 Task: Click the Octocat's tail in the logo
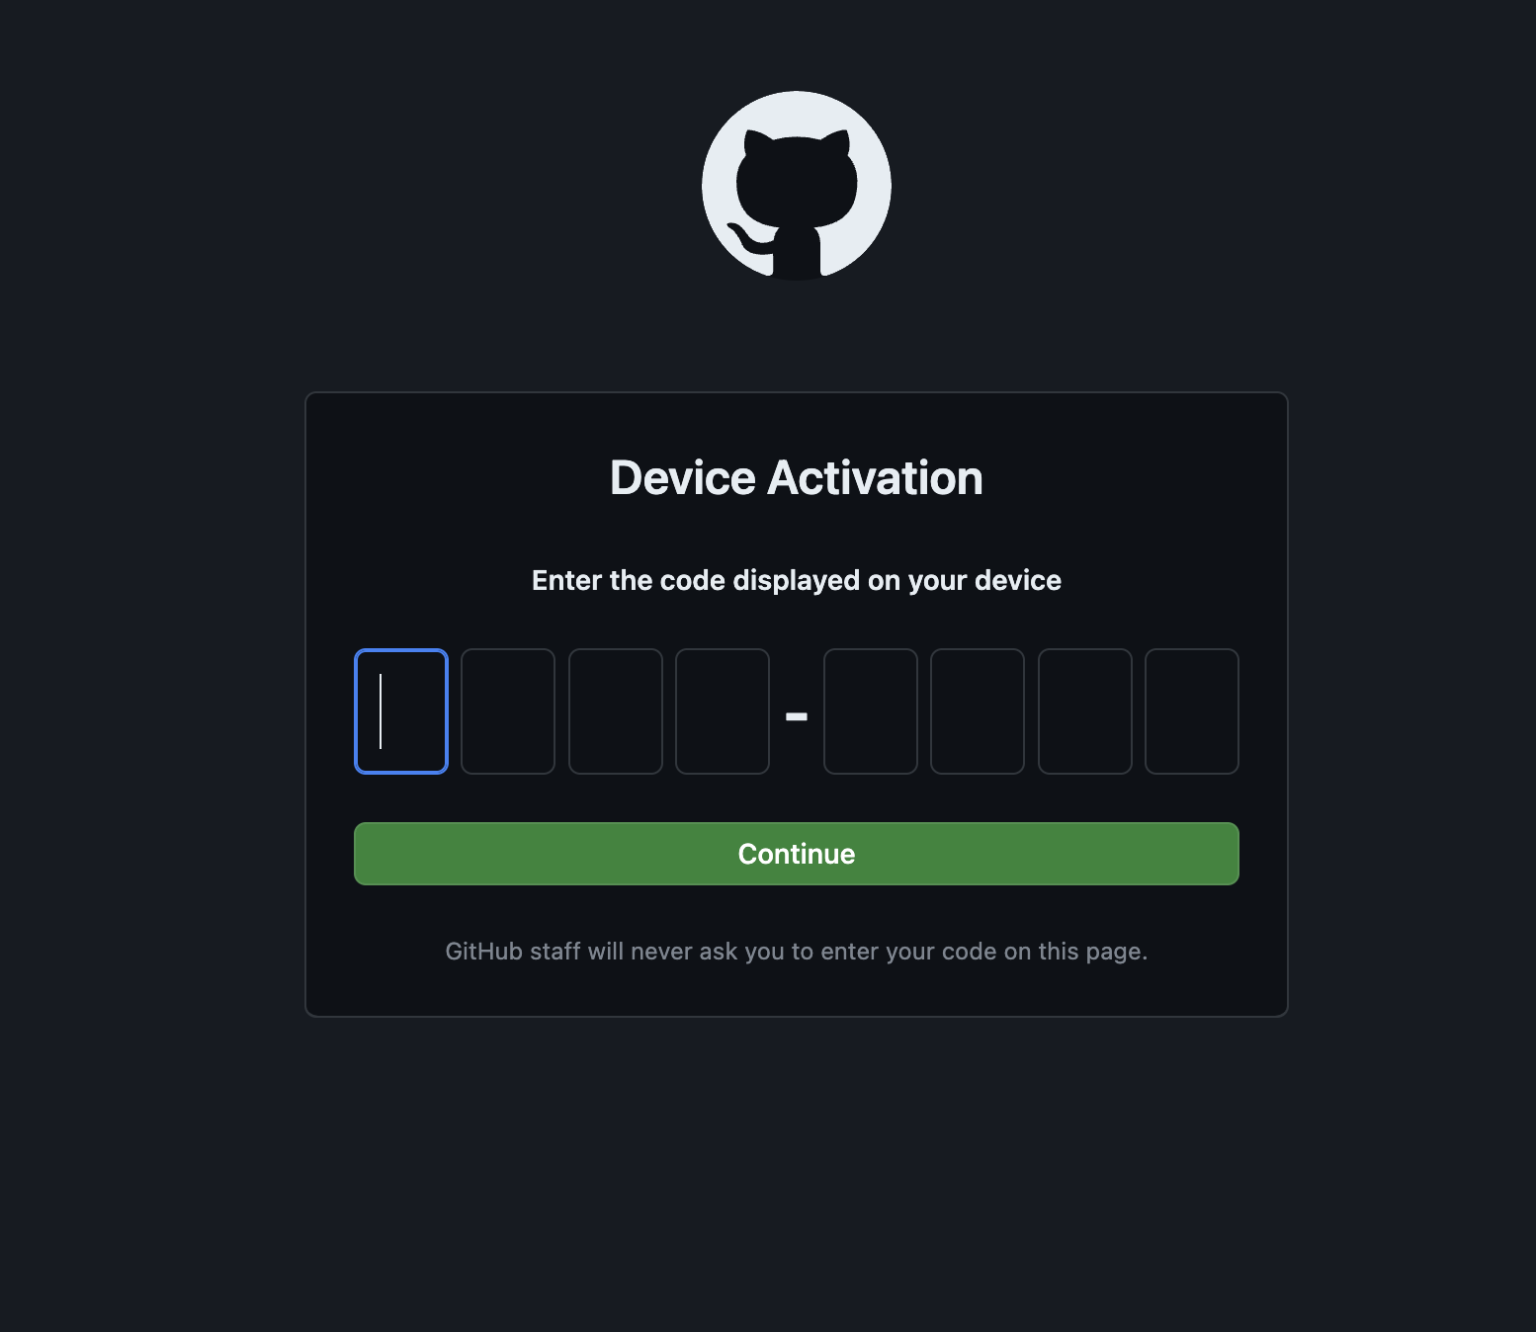coord(748,238)
